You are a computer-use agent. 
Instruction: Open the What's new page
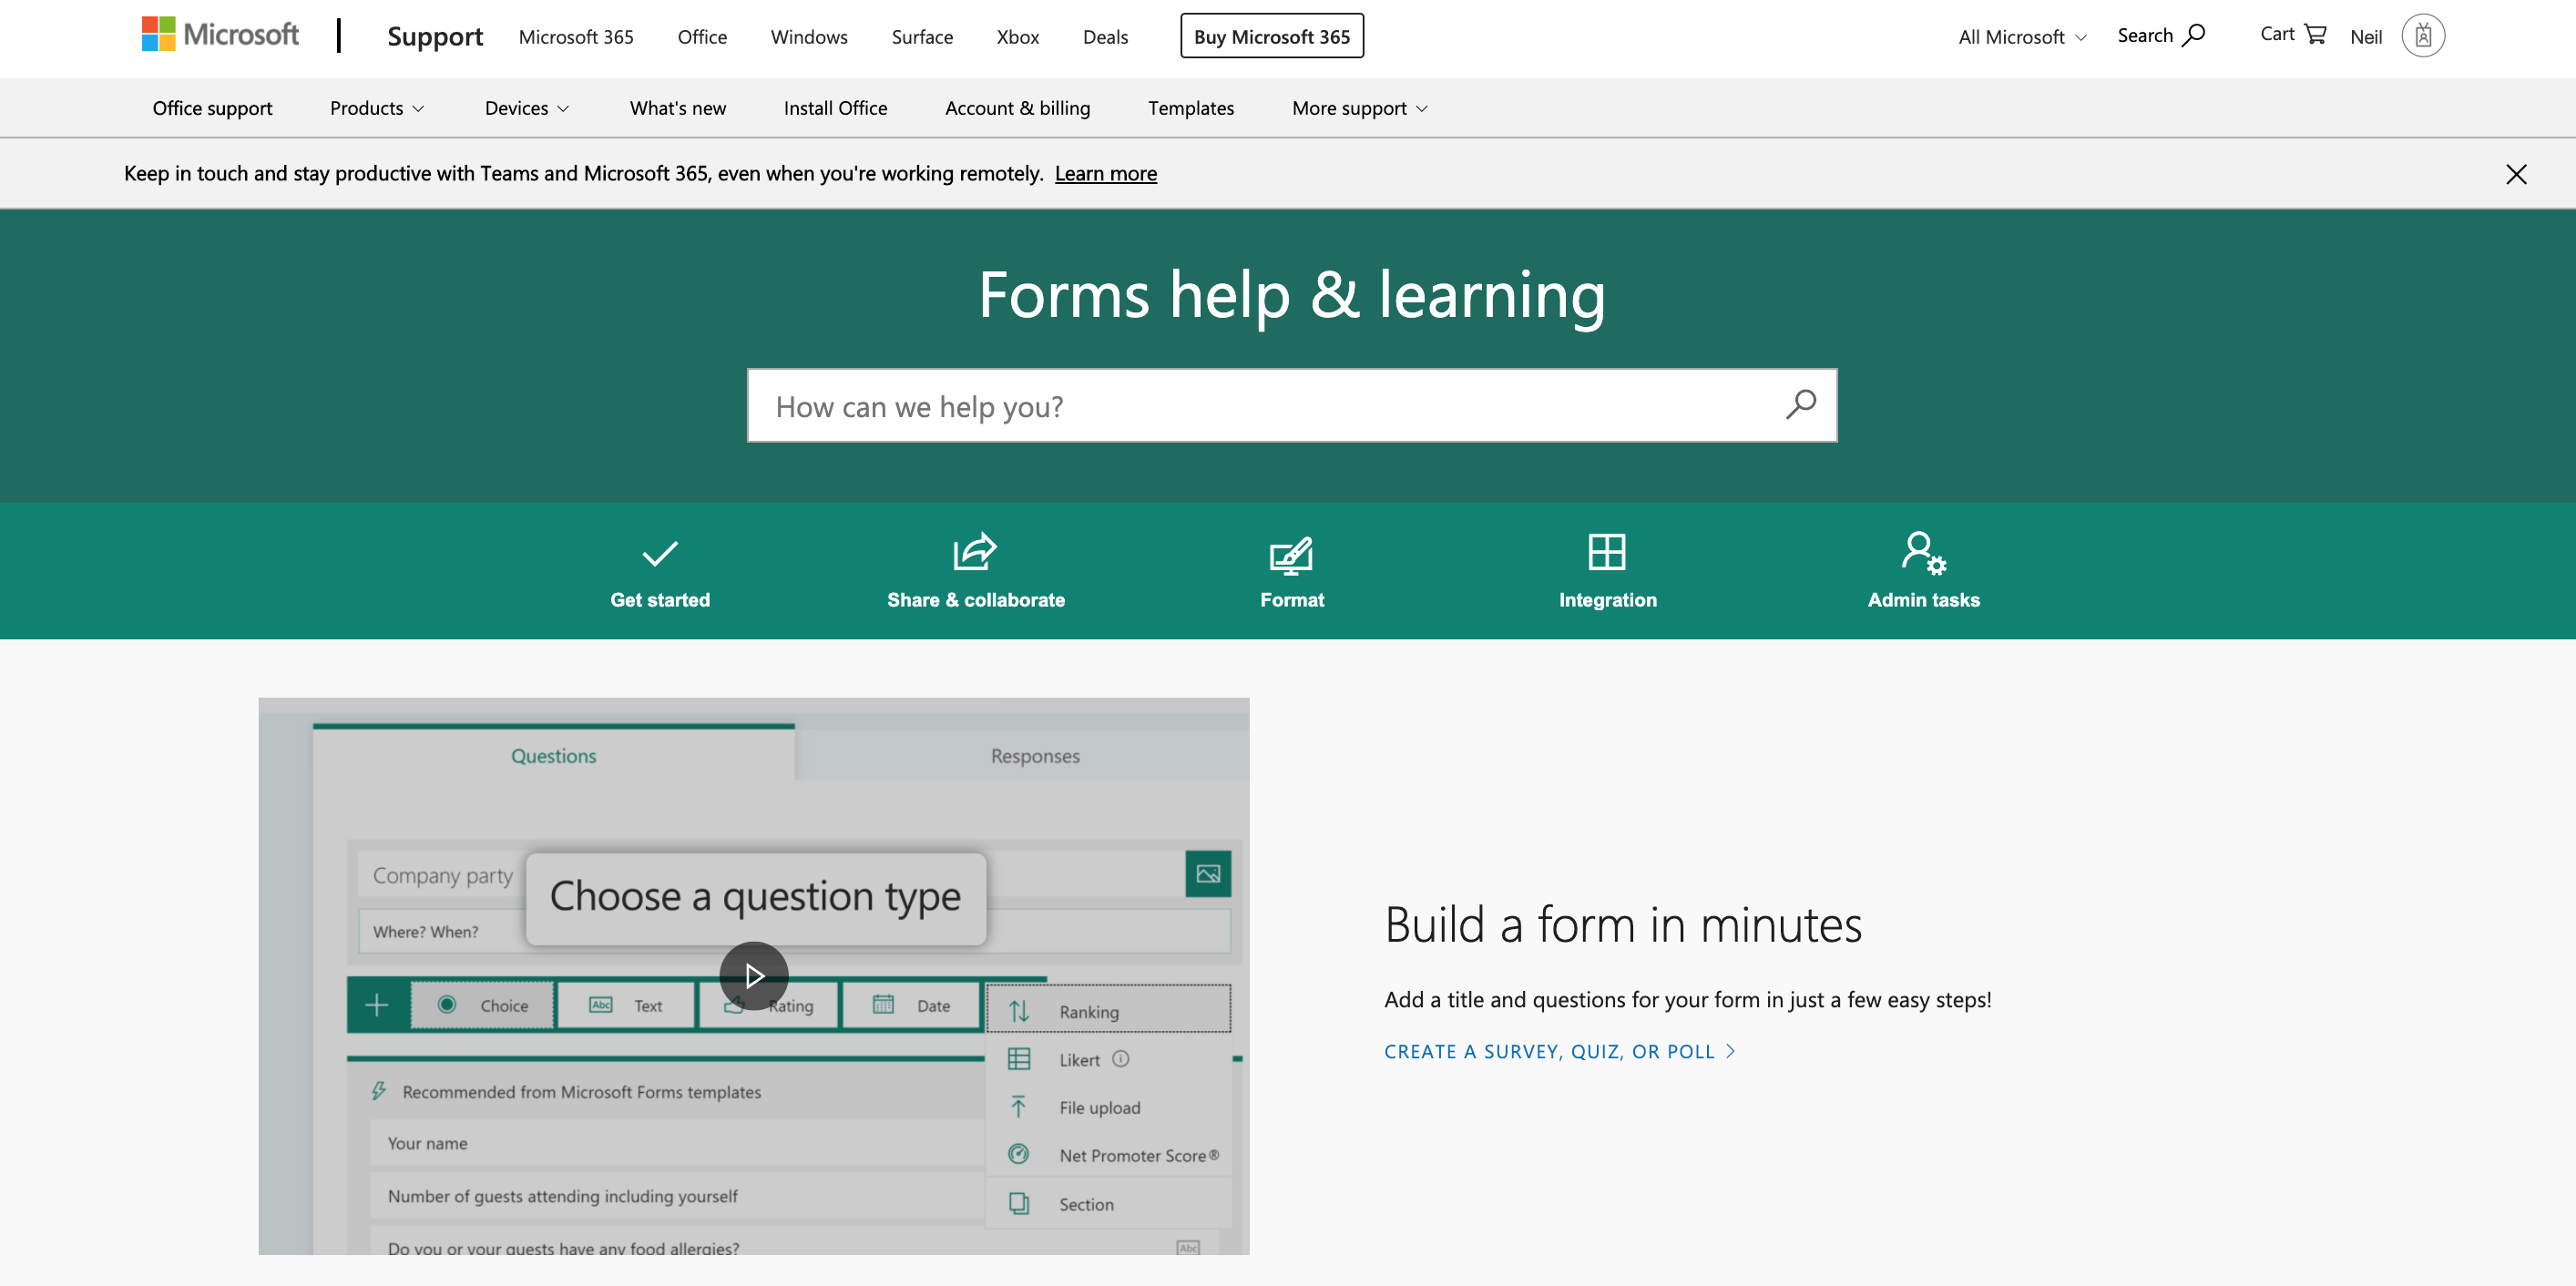[678, 108]
